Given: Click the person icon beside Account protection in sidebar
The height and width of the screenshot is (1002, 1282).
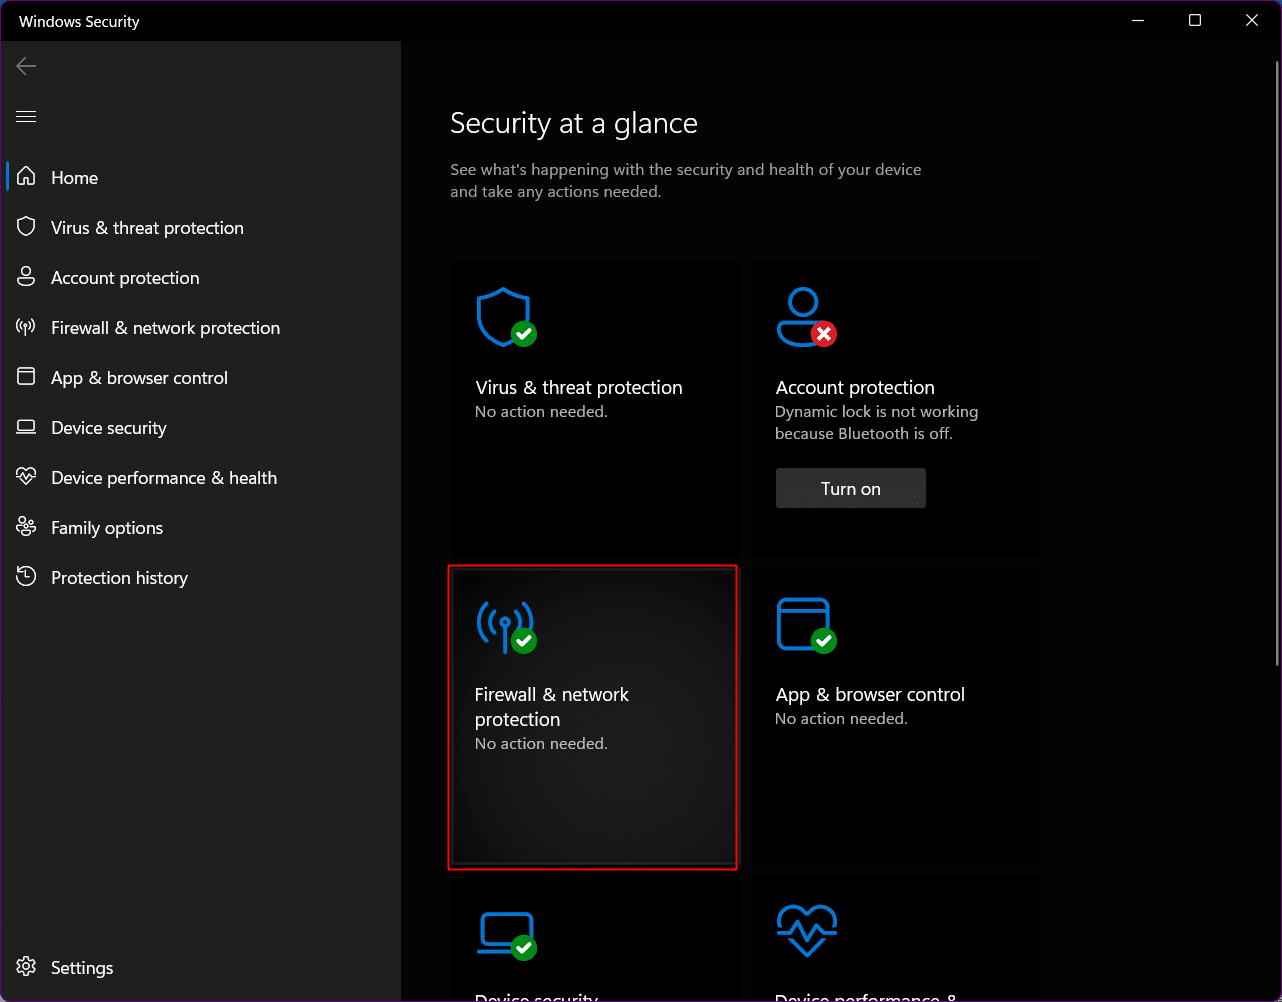Looking at the screenshot, I should point(27,277).
